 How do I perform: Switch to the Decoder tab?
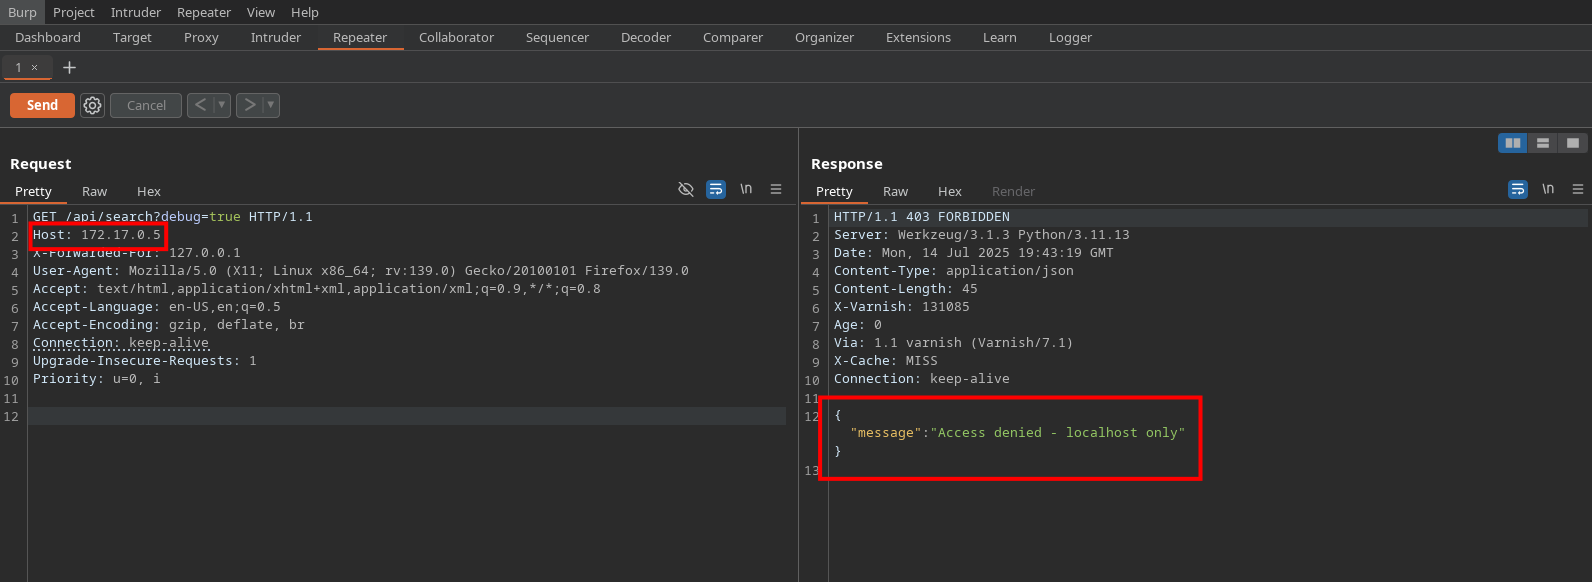click(x=646, y=37)
